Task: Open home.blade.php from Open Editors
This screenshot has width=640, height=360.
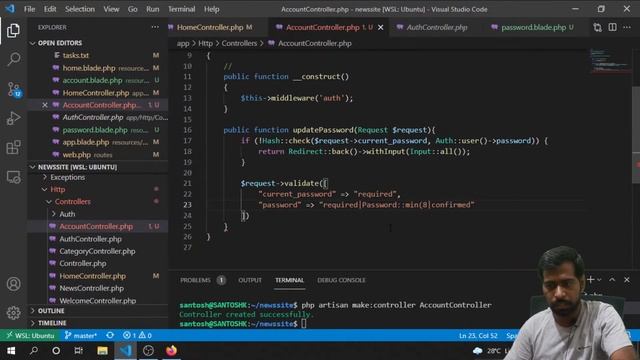Action: (x=98, y=68)
